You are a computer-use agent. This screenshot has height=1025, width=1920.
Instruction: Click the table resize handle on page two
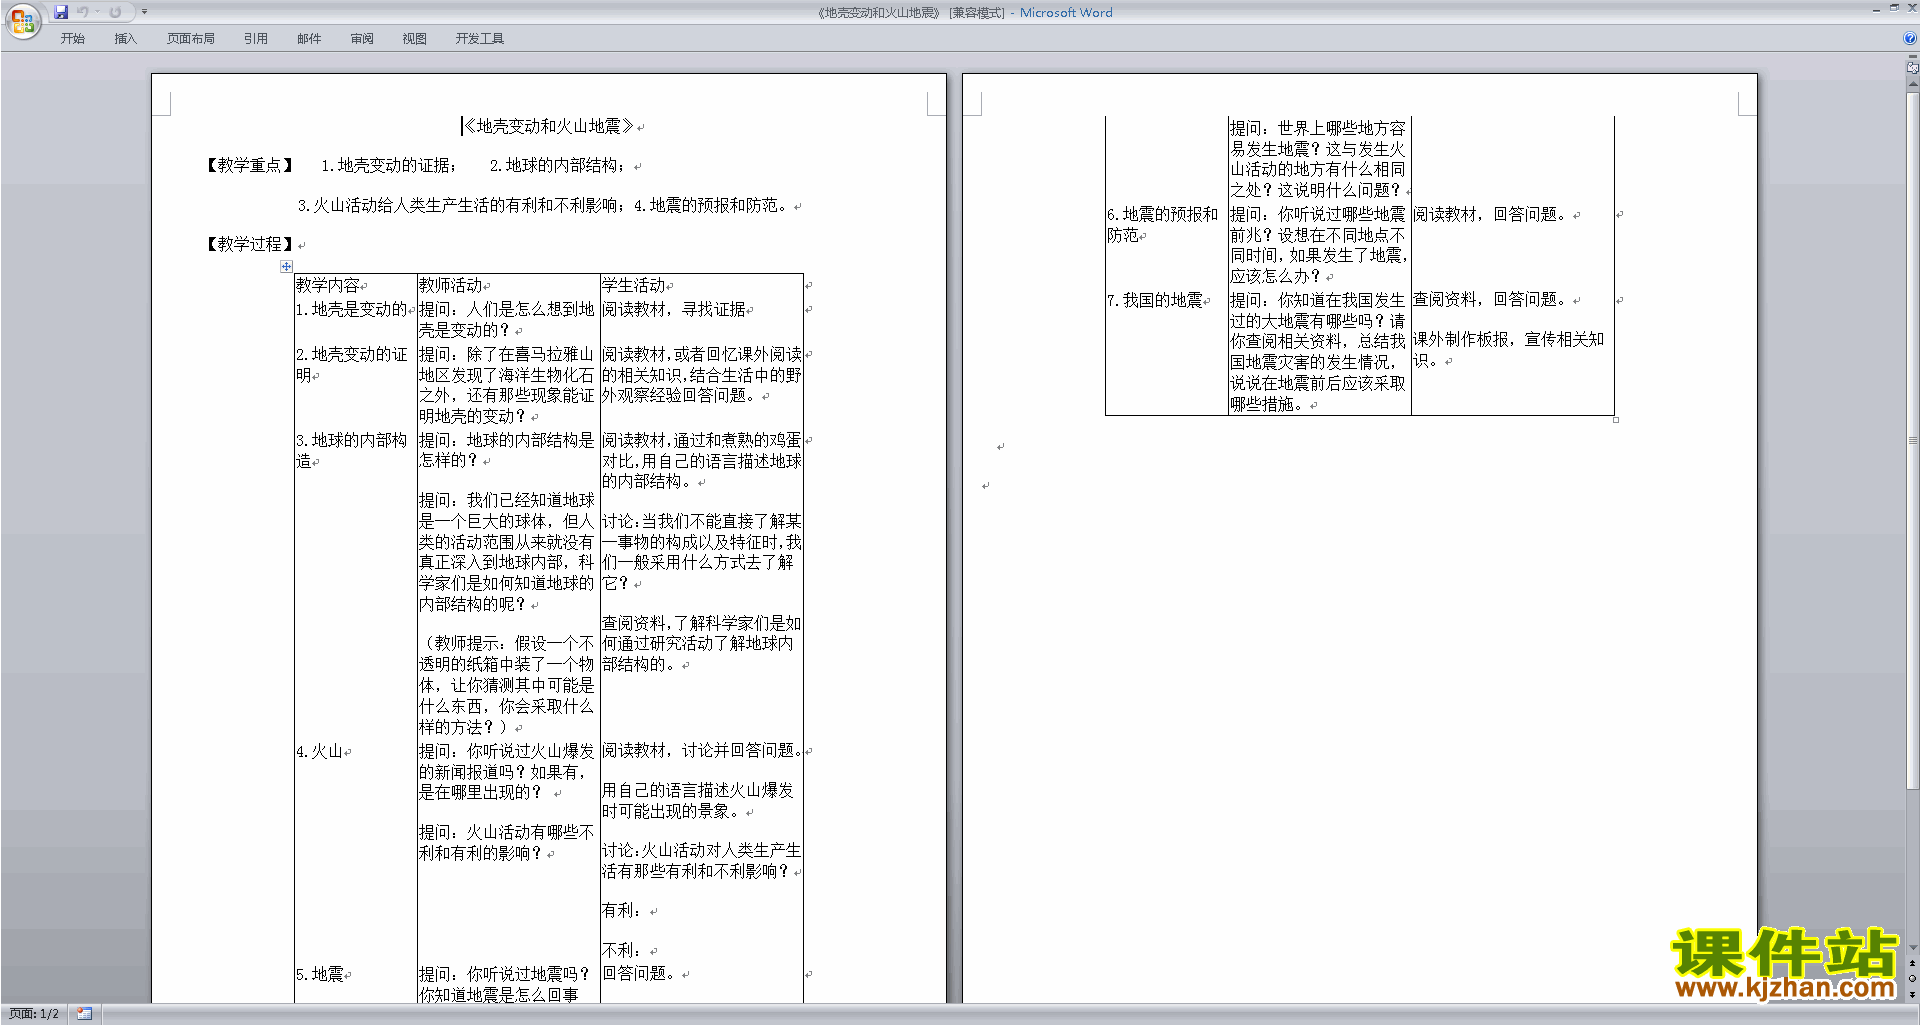[x=1616, y=420]
